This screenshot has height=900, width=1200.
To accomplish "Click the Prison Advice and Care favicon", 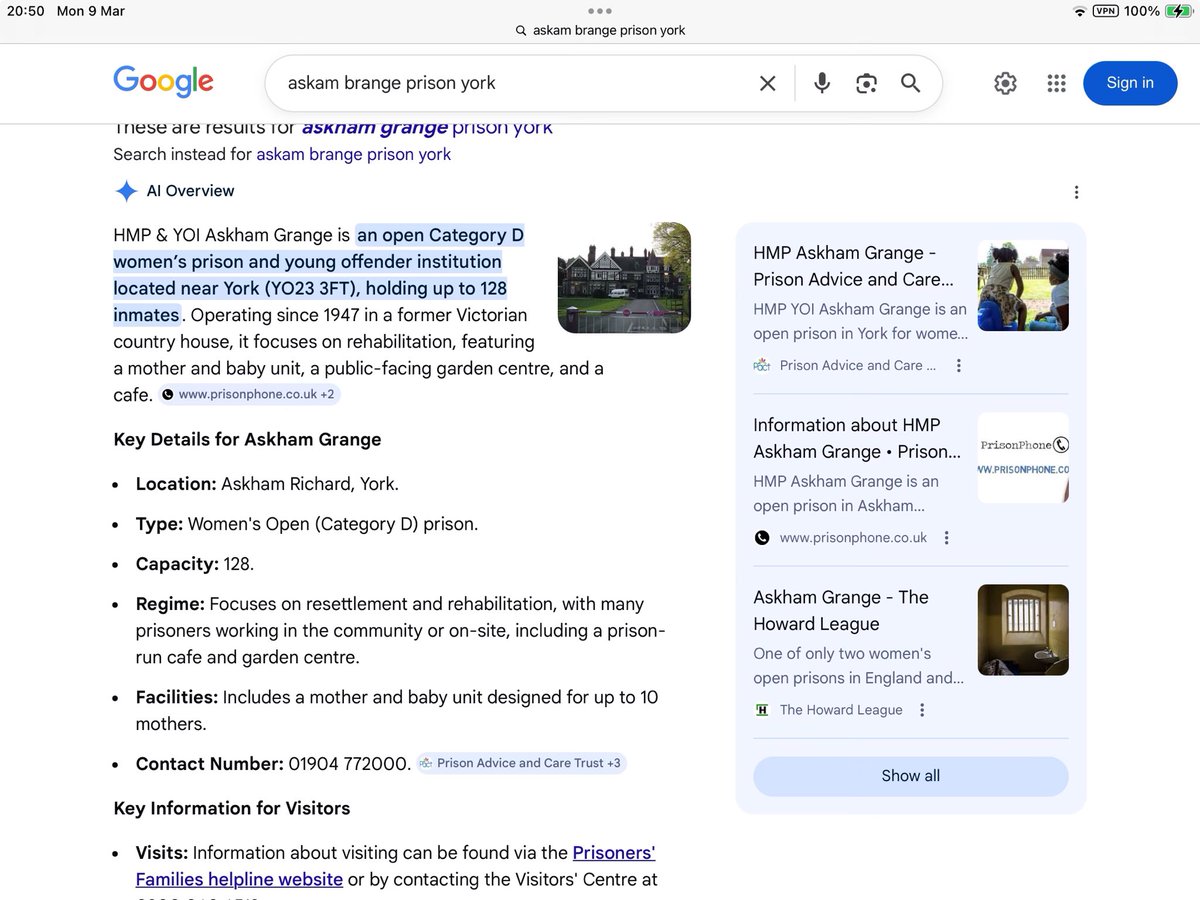I will pos(762,366).
